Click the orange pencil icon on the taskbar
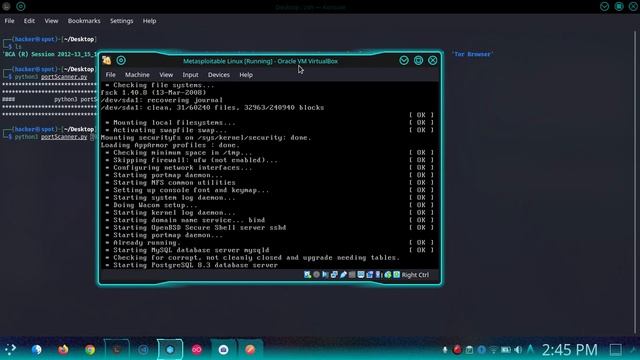This screenshot has width=640, height=360. (250, 349)
